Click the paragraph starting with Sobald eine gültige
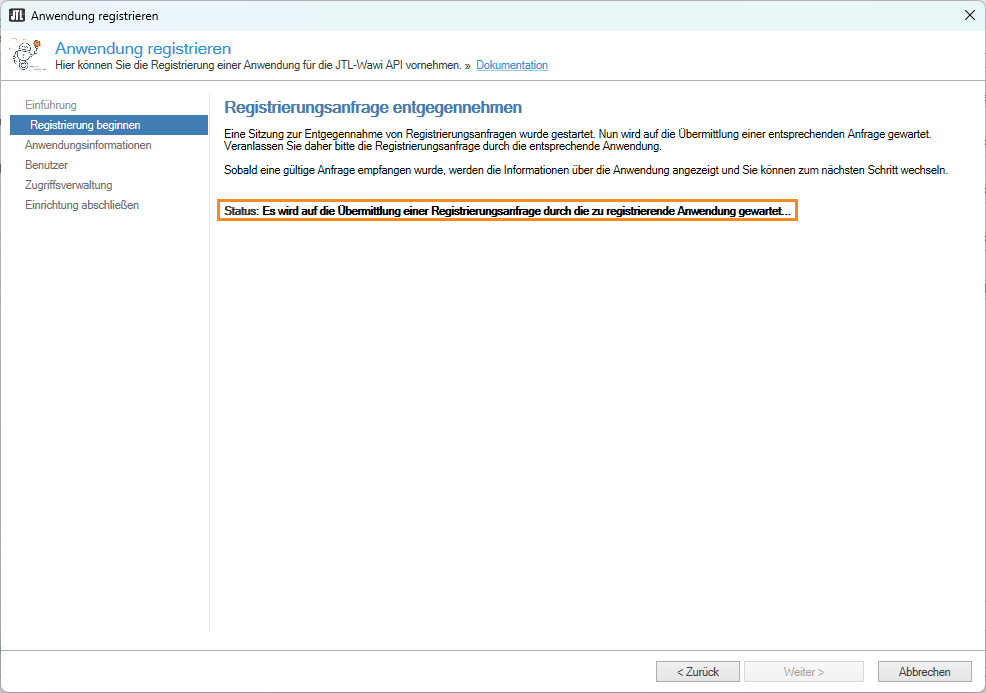 click(585, 170)
